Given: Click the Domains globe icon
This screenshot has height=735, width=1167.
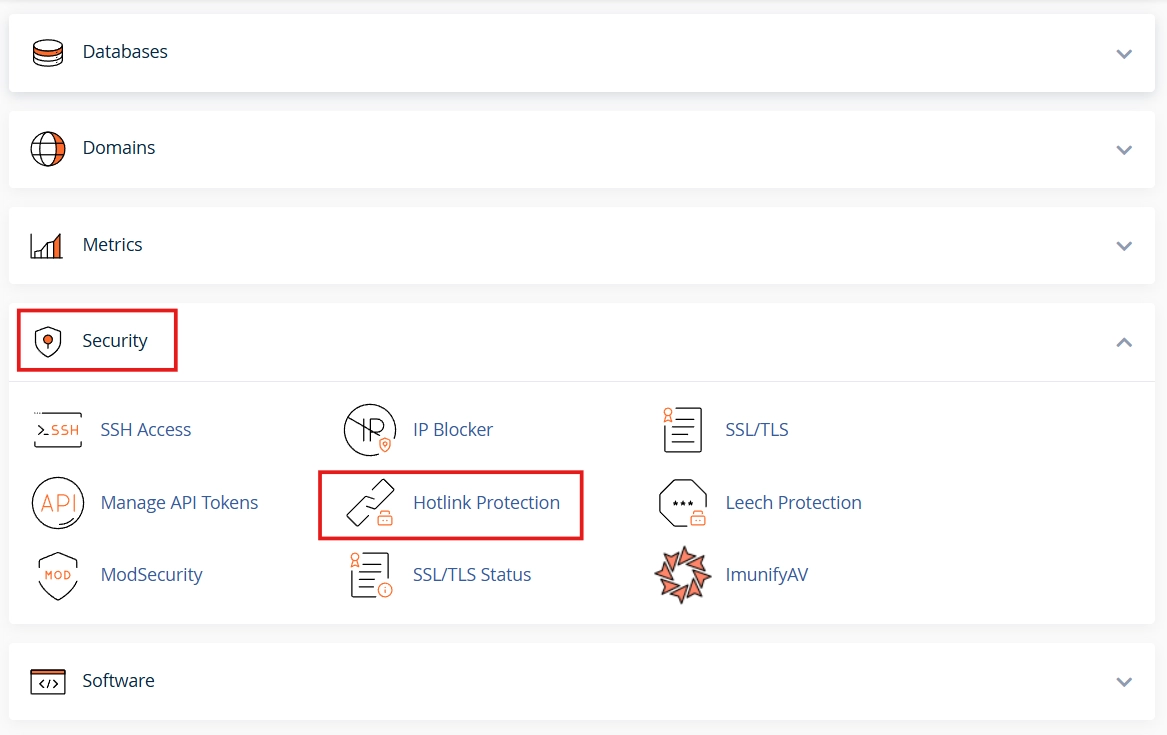Looking at the screenshot, I should click(48, 149).
